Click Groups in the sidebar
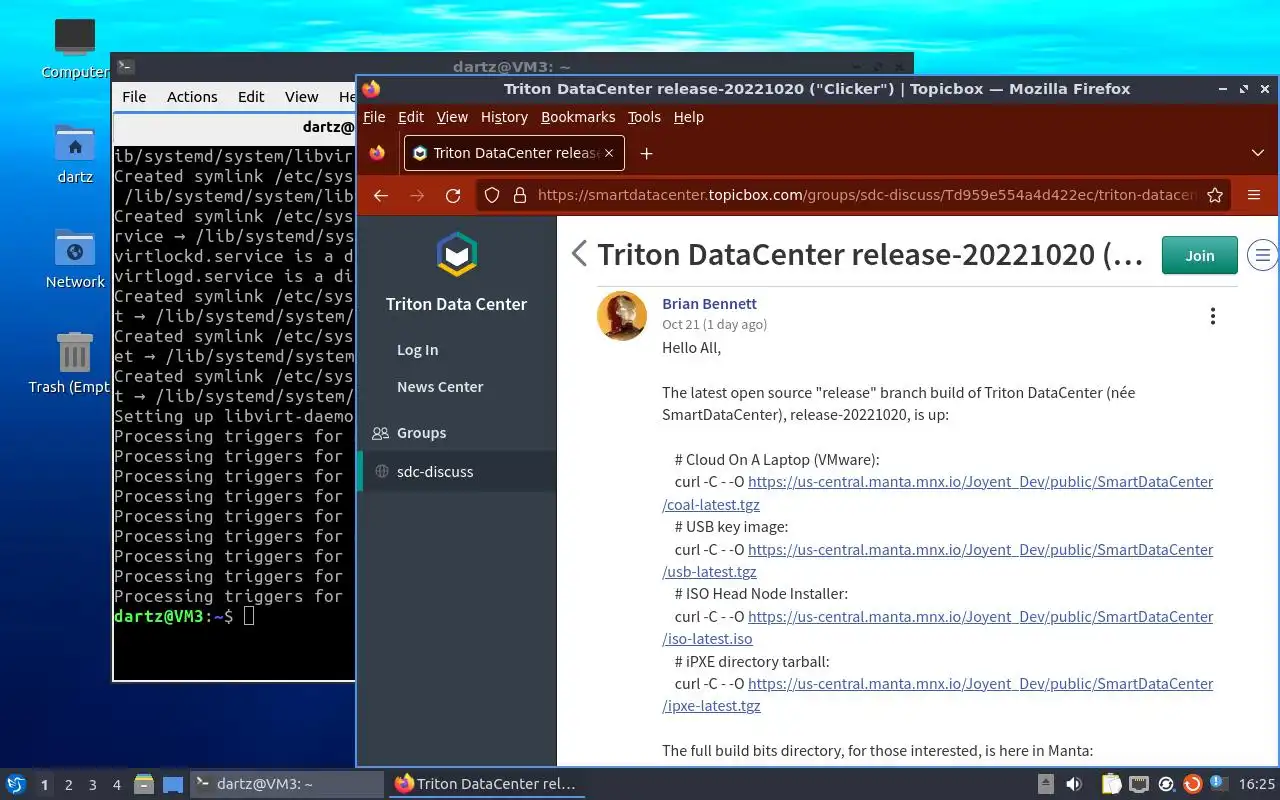Screen dimensions: 1280x800 pyautogui.click(x=421, y=433)
